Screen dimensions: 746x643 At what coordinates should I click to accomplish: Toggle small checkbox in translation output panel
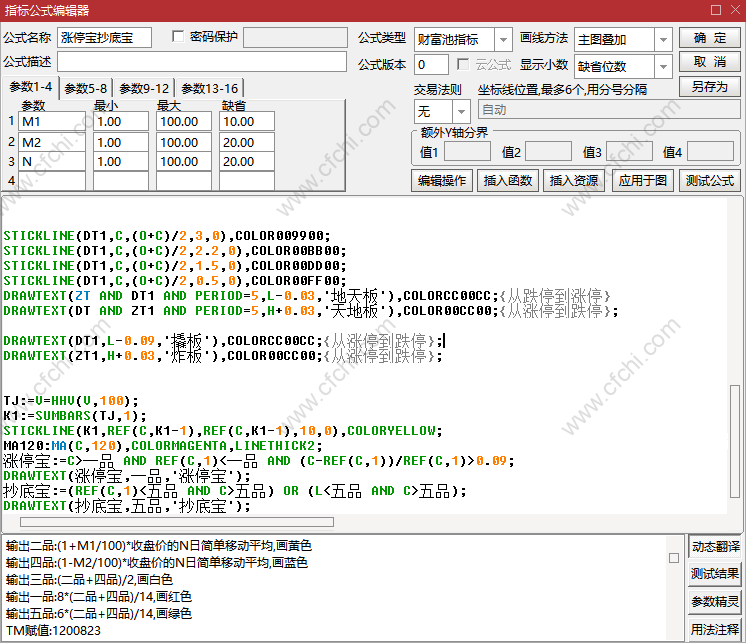674,558
